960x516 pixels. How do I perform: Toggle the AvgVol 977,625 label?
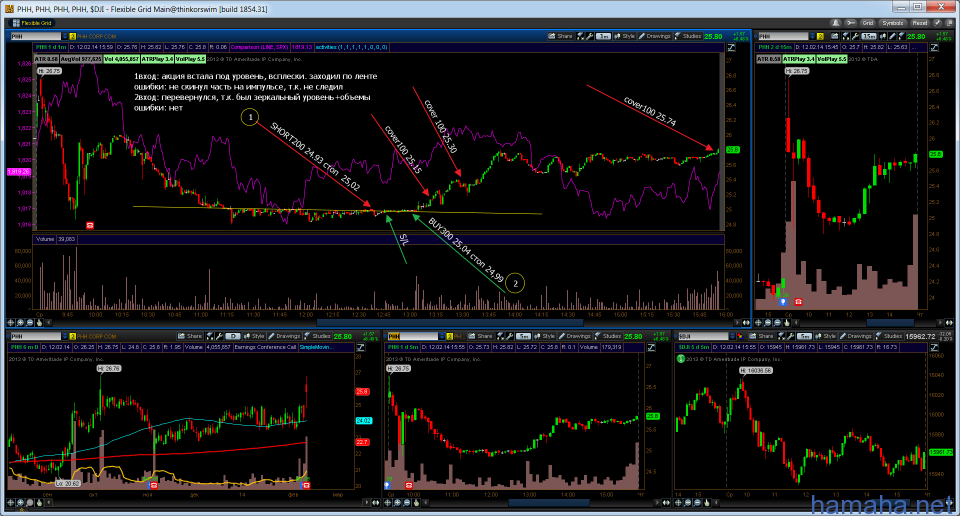pyautogui.click(x=81, y=59)
